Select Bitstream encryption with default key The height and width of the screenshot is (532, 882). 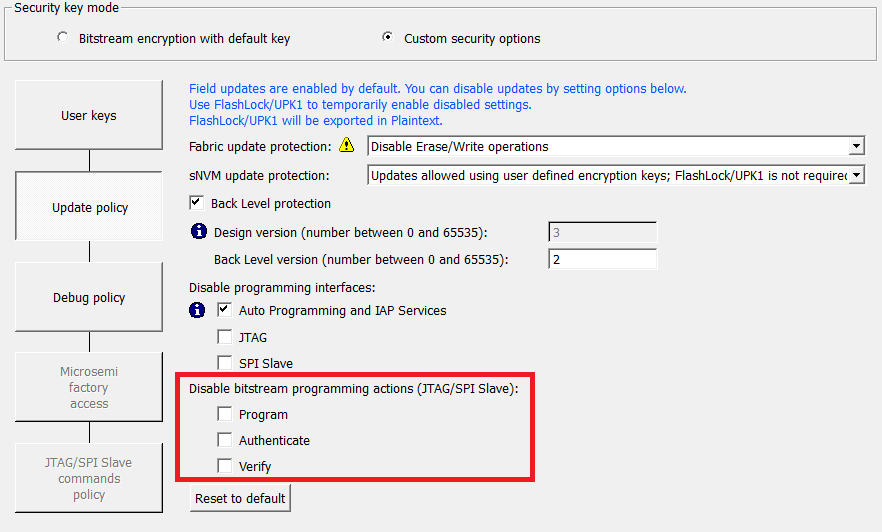pos(63,38)
